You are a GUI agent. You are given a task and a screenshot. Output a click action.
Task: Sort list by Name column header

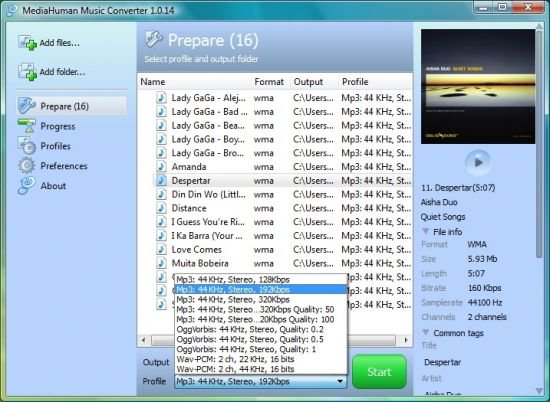(194, 82)
